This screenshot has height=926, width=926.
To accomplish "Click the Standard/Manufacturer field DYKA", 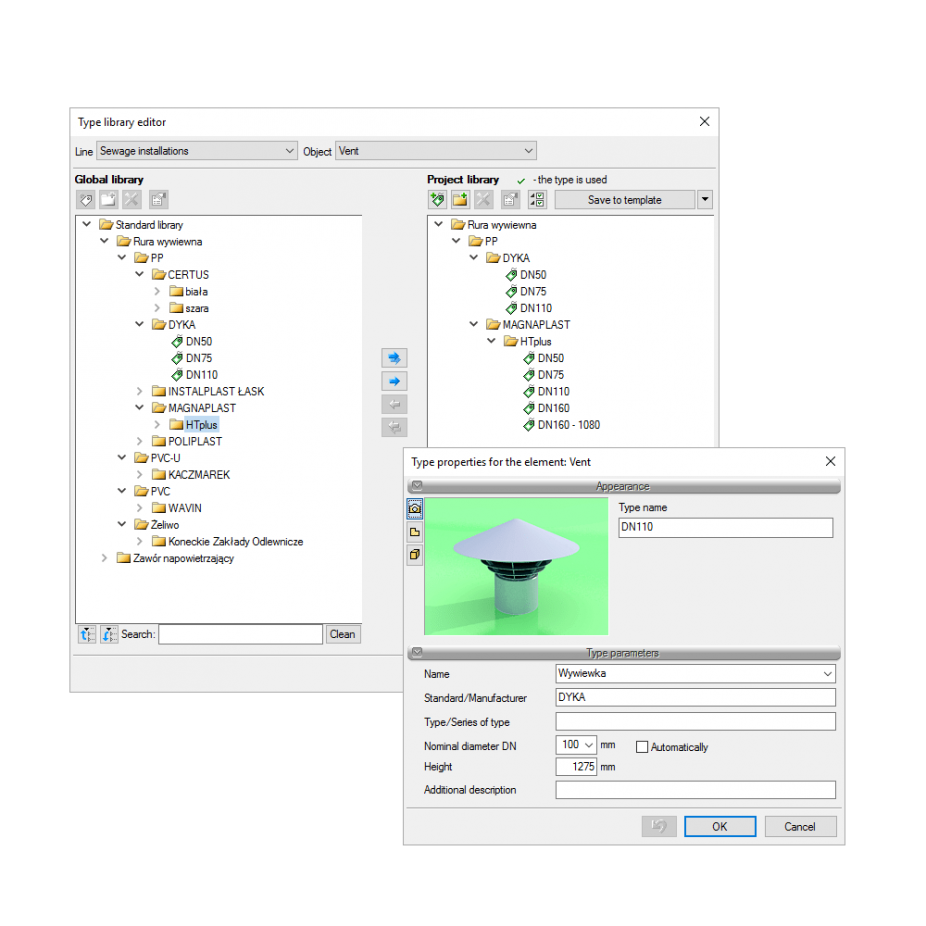I will pos(696,697).
